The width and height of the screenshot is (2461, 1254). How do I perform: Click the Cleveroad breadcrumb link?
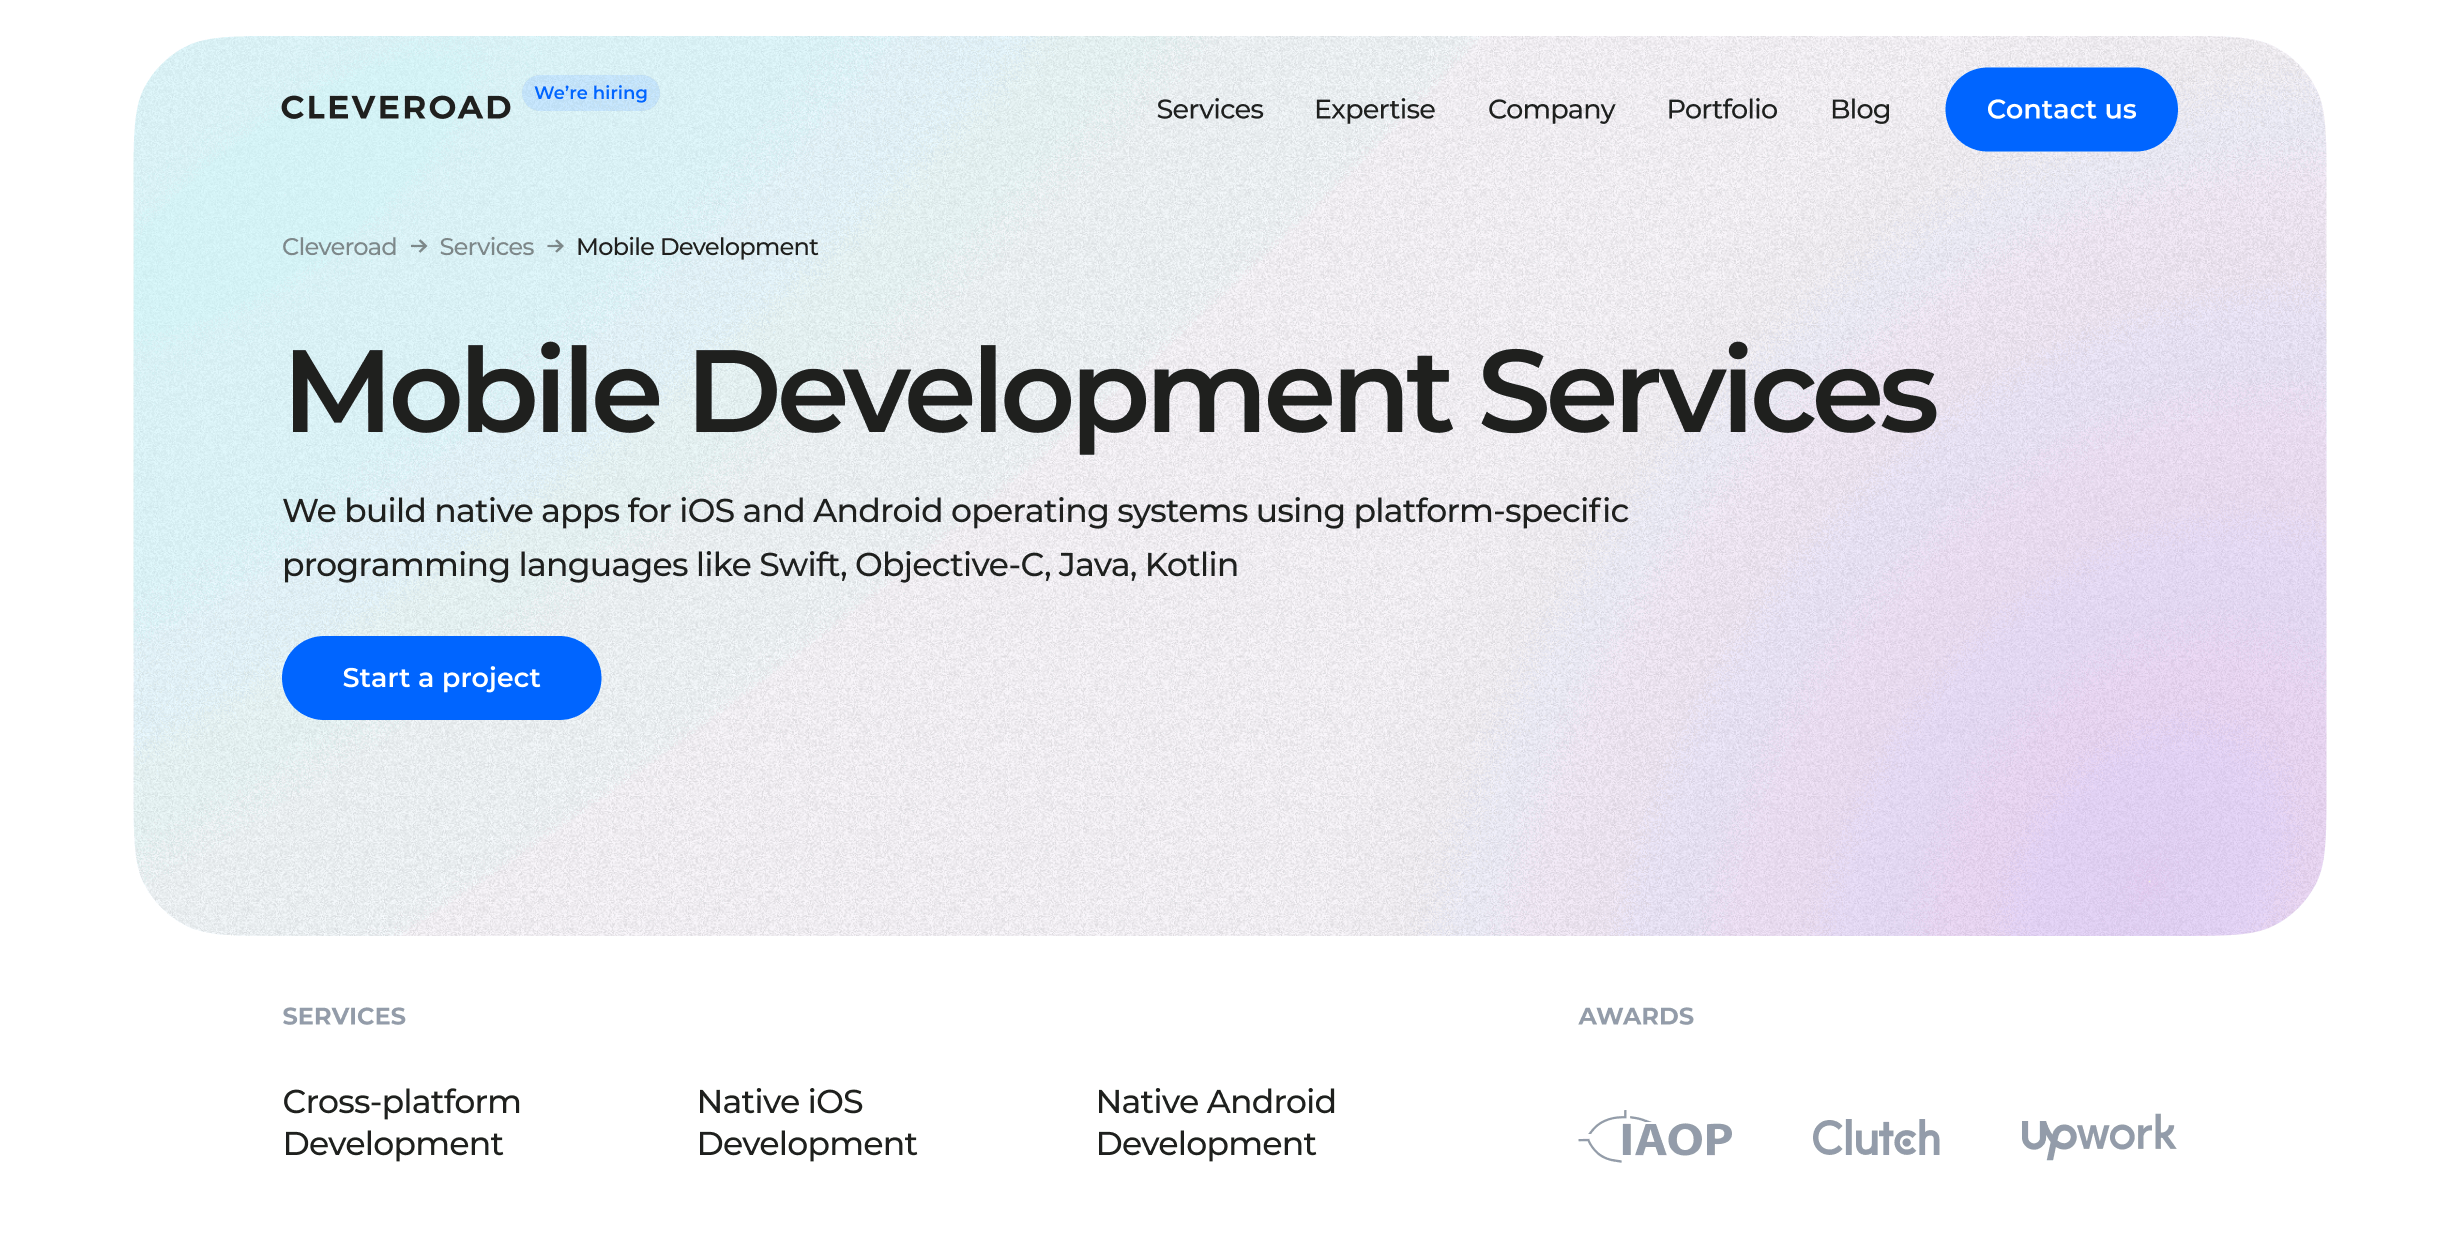338,246
